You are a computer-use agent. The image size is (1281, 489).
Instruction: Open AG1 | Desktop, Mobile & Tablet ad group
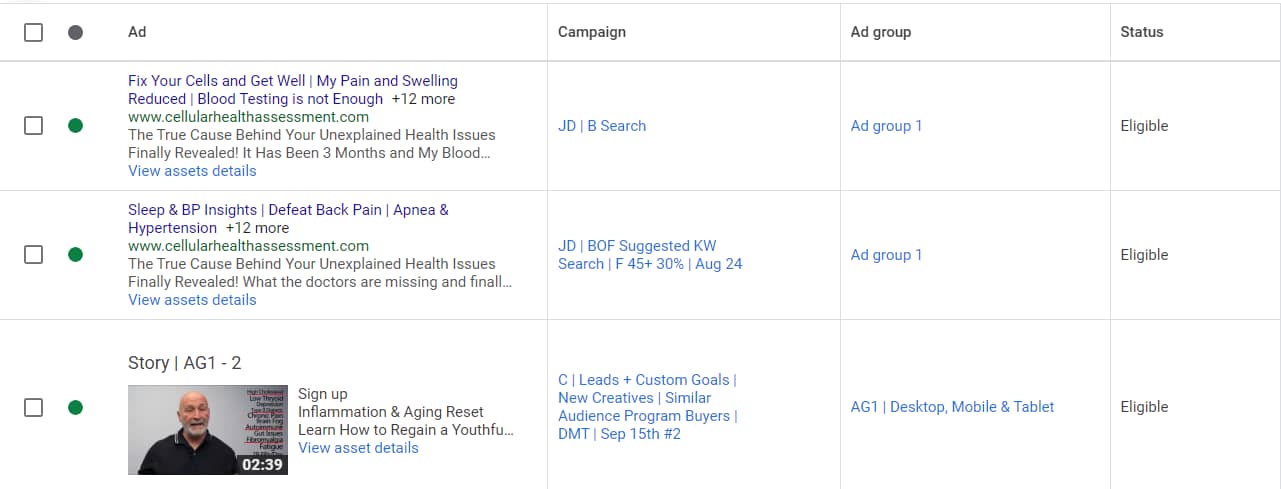(952, 407)
